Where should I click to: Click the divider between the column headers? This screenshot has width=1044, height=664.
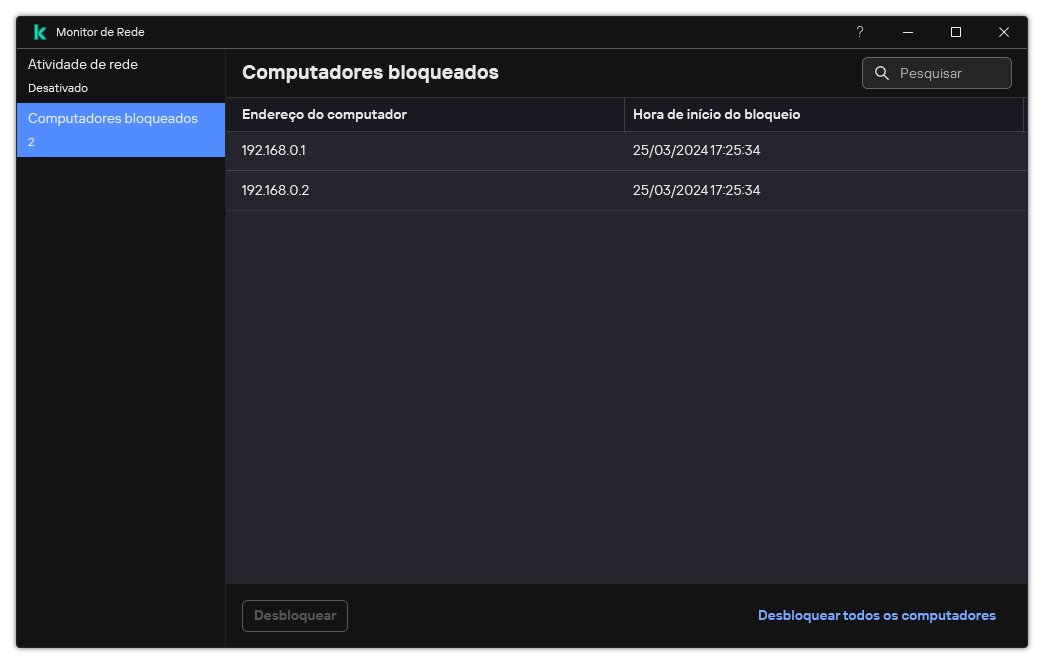624,114
